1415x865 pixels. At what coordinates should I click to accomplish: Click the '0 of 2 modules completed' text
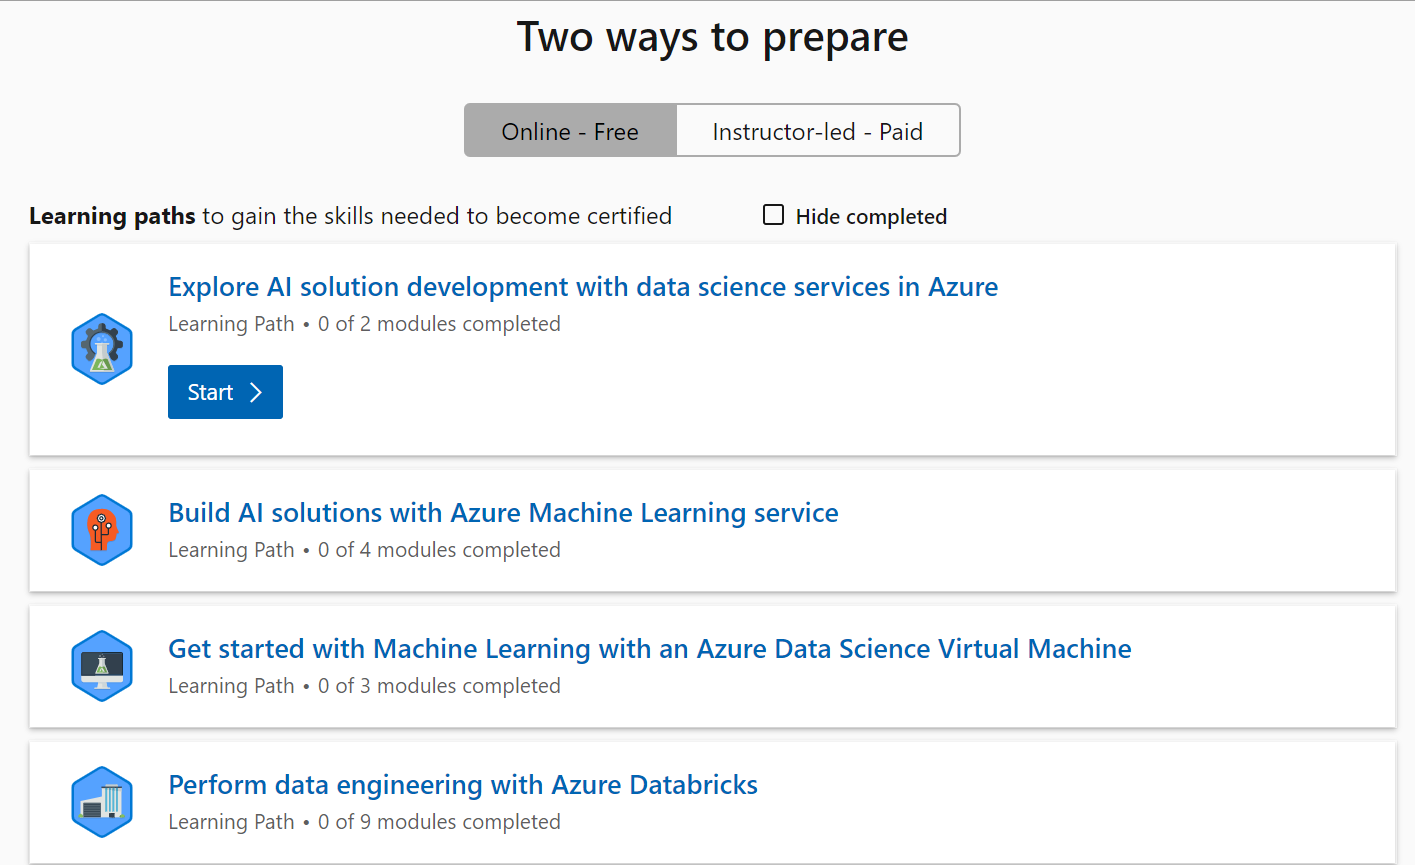pos(439,324)
